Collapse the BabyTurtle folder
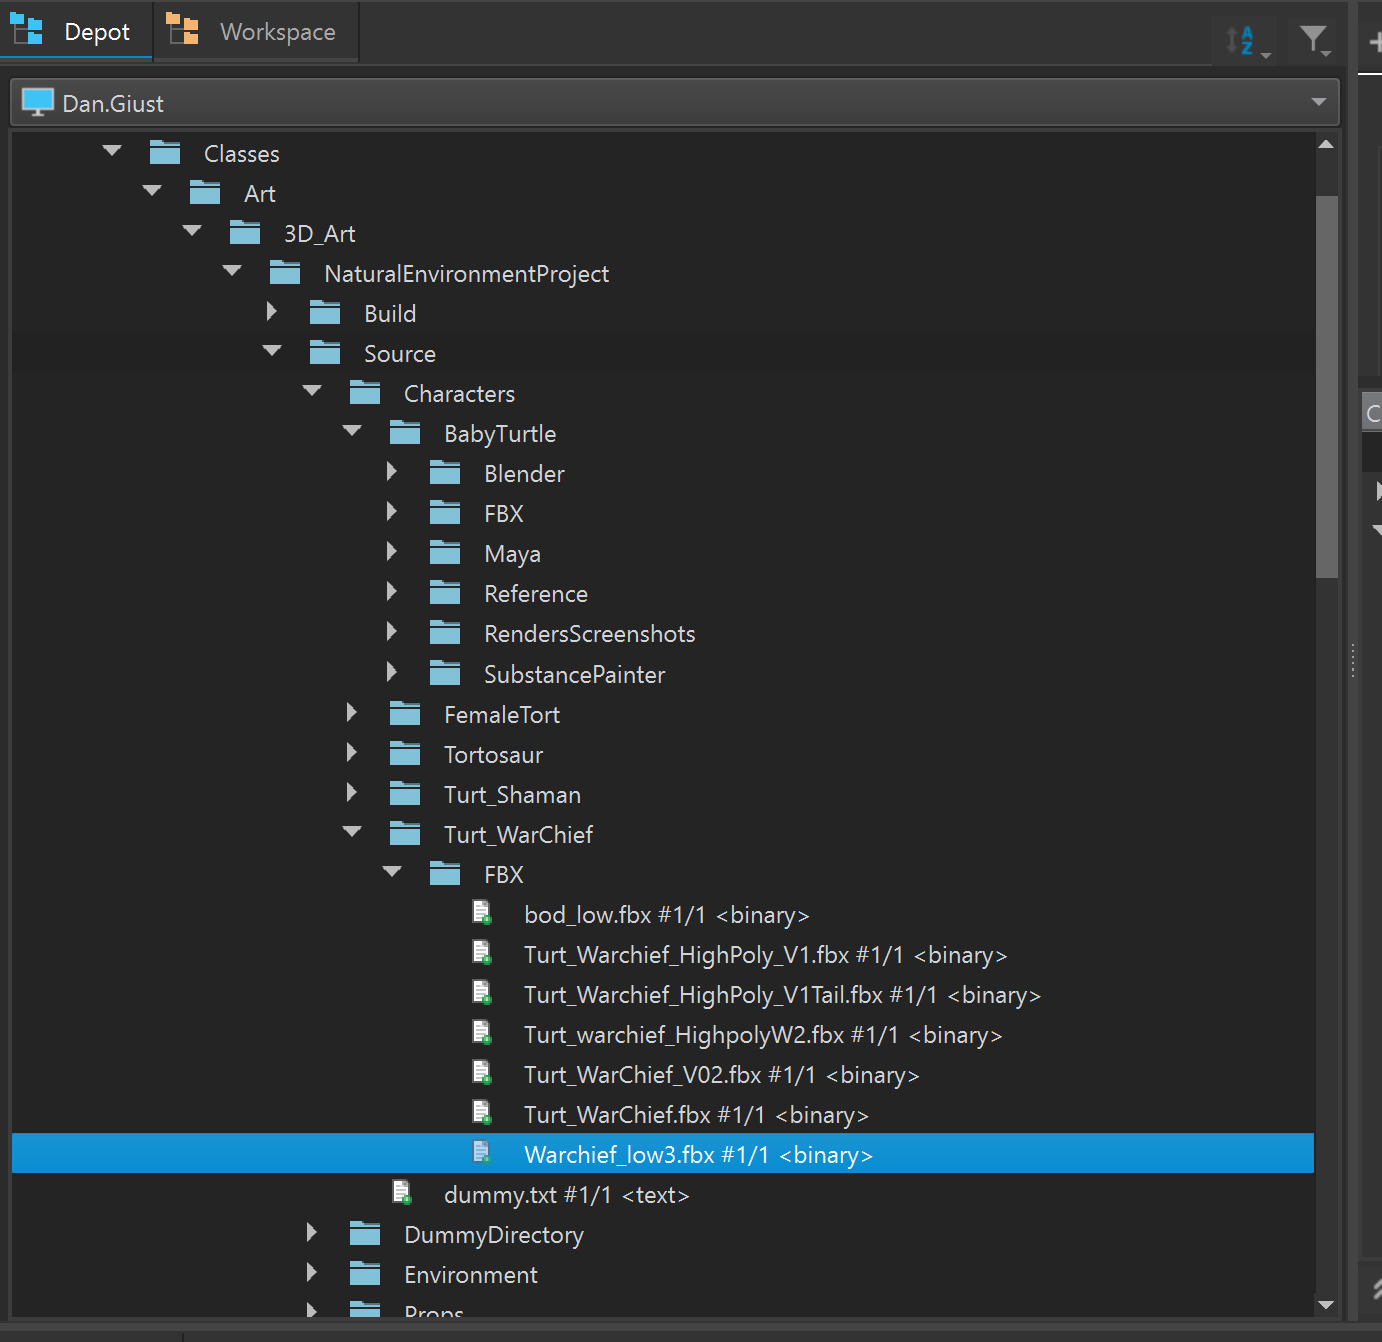This screenshot has height=1342, width=1382. [x=352, y=431]
